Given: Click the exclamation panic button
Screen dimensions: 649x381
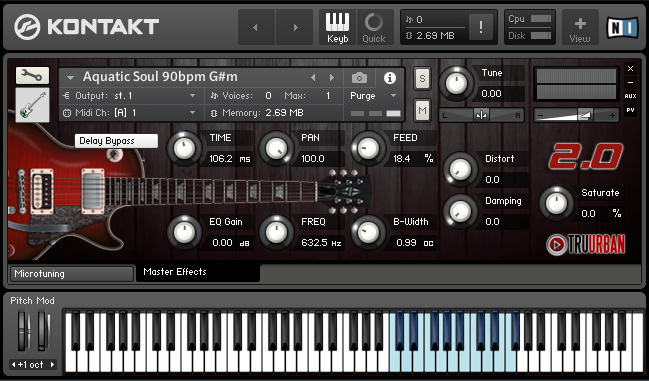Looking at the screenshot, I should click(x=481, y=27).
